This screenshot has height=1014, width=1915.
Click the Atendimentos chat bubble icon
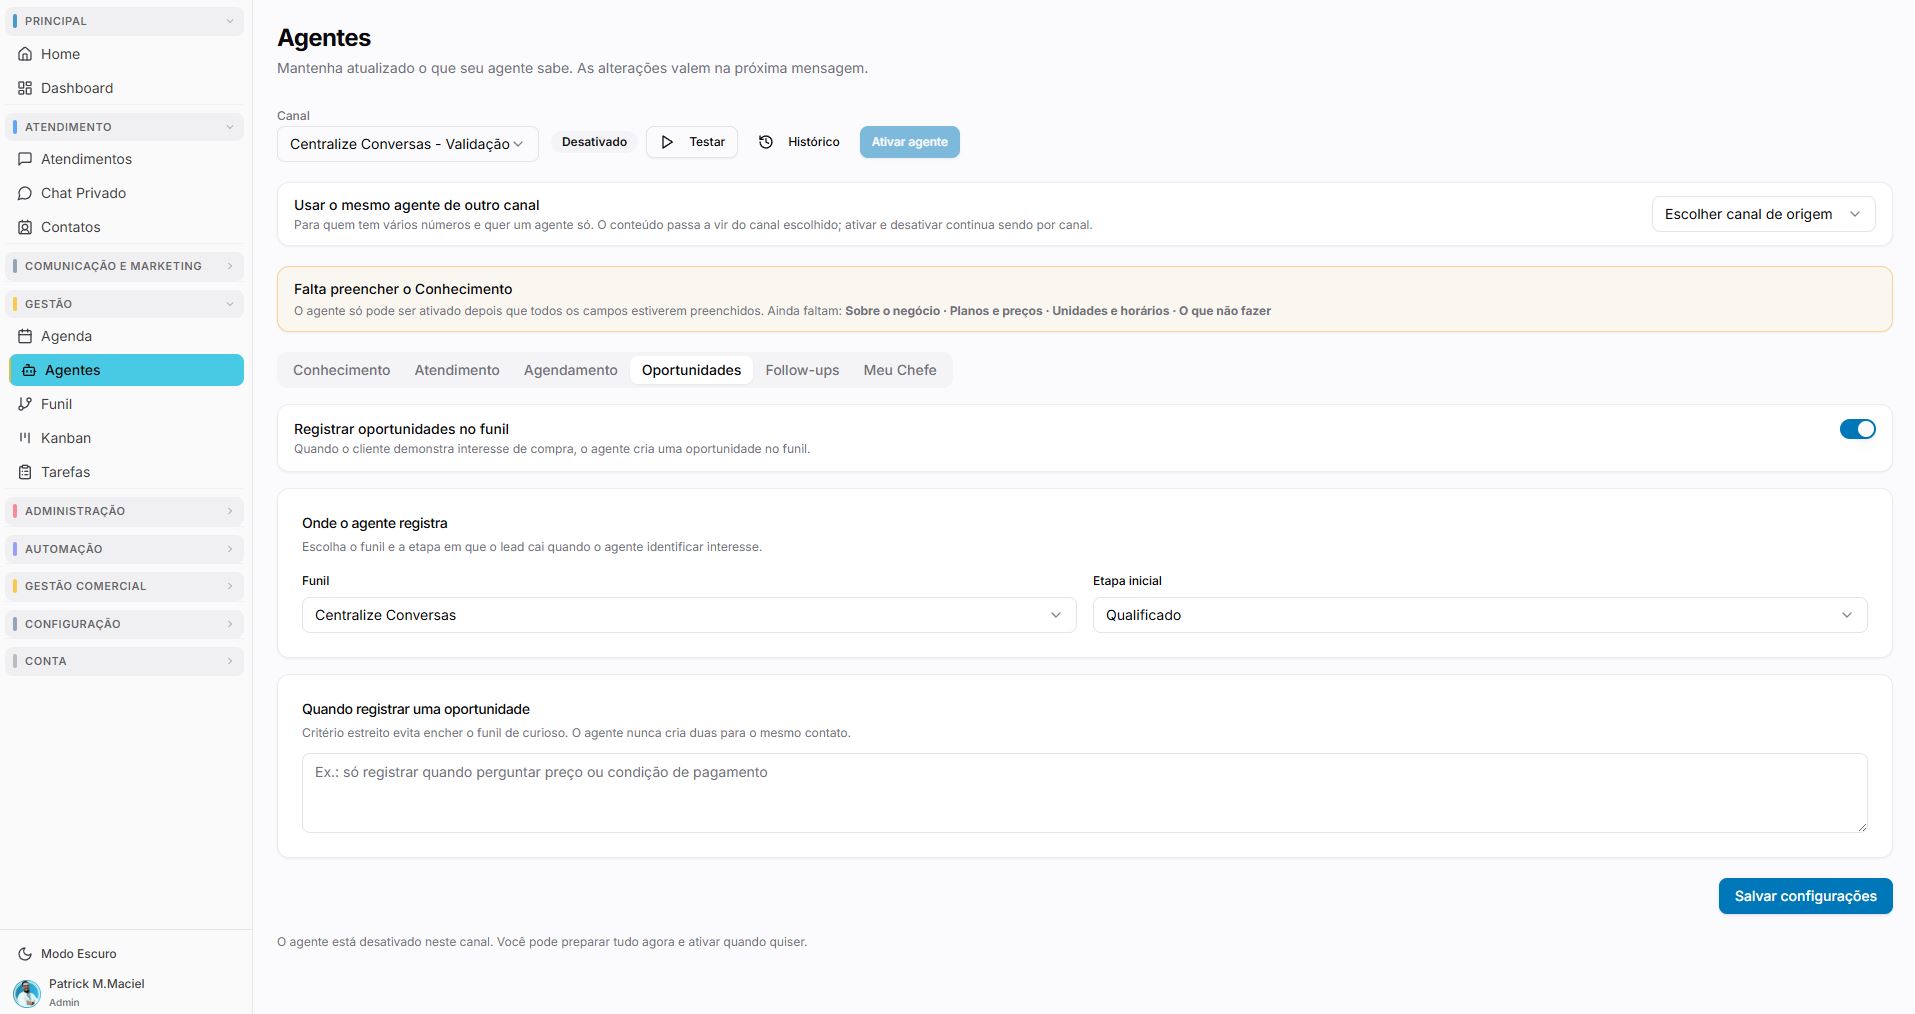25,159
